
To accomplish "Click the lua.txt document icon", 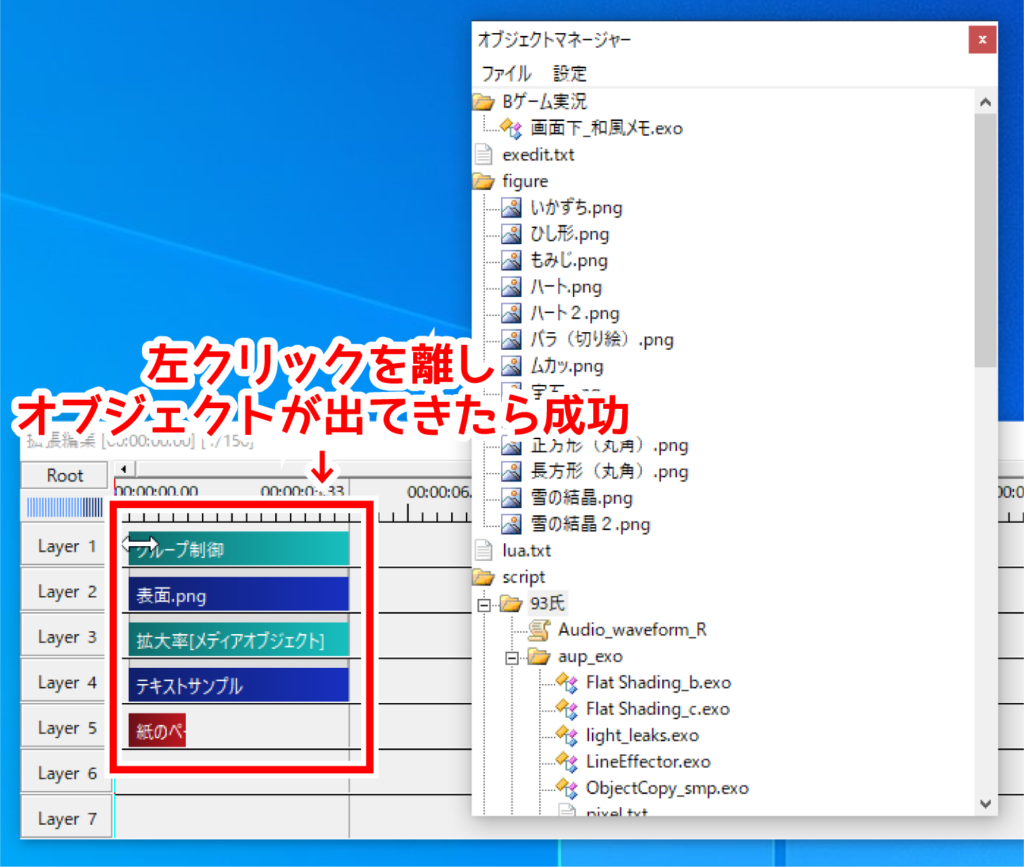I will tap(484, 550).
